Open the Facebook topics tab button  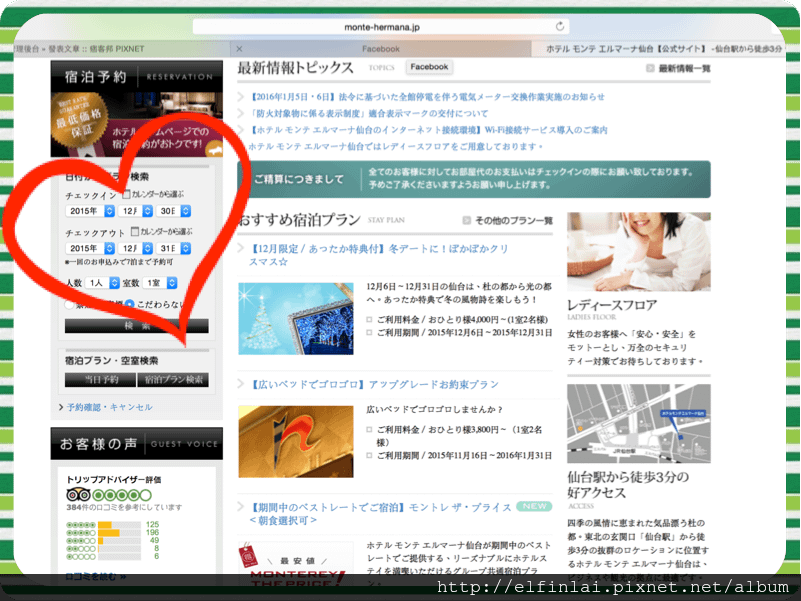[x=429, y=67]
